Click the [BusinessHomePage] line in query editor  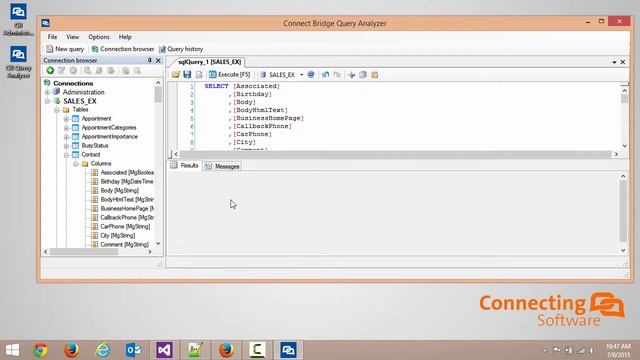point(268,118)
